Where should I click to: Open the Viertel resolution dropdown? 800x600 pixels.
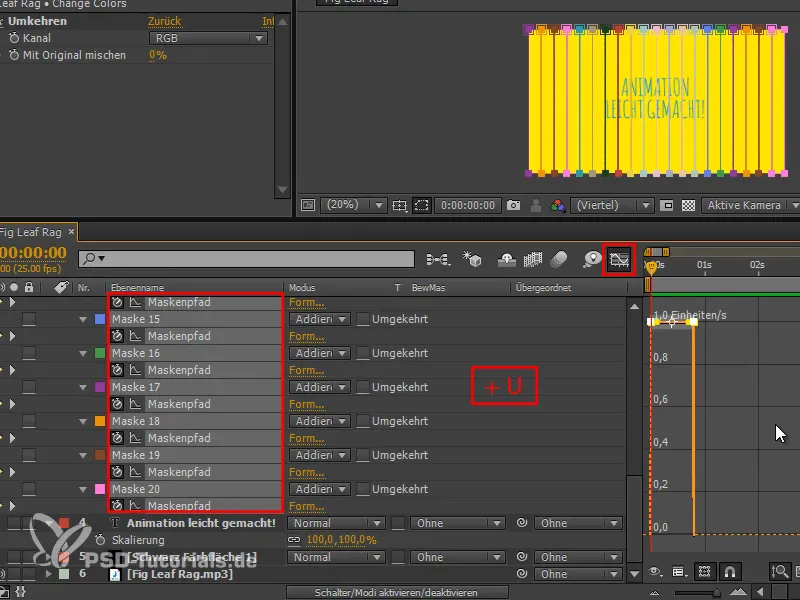(x=612, y=205)
